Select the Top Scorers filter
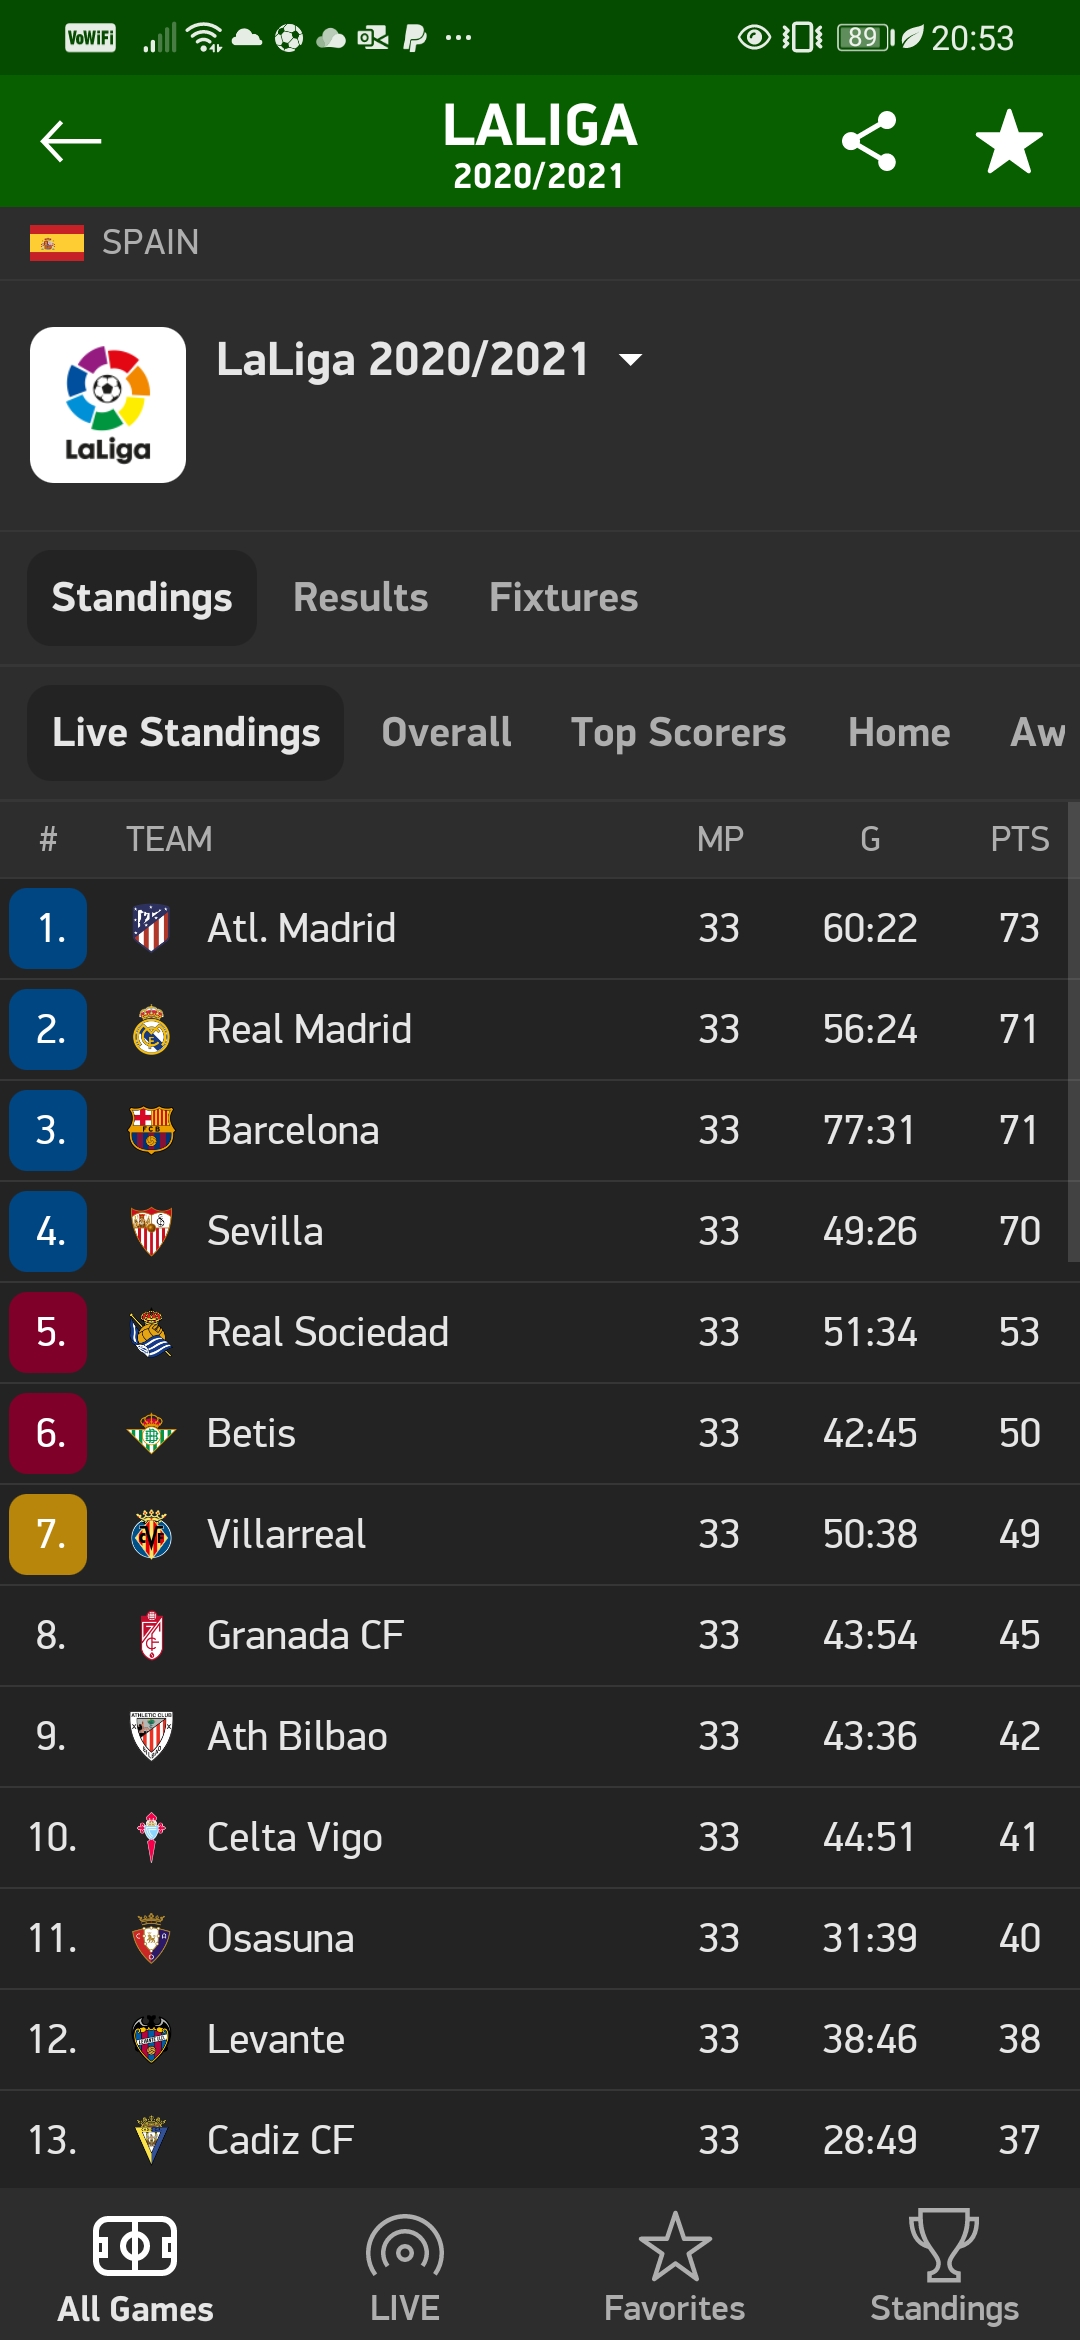Viewport: 1080px width, 2340px height. pyautogui.click(x=678, y=732)
